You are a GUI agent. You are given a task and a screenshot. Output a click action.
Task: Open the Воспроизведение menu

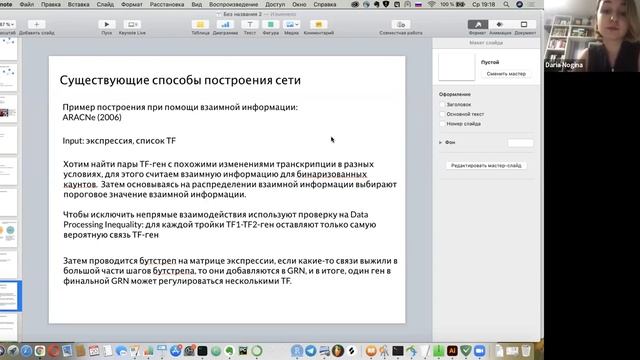233,4
